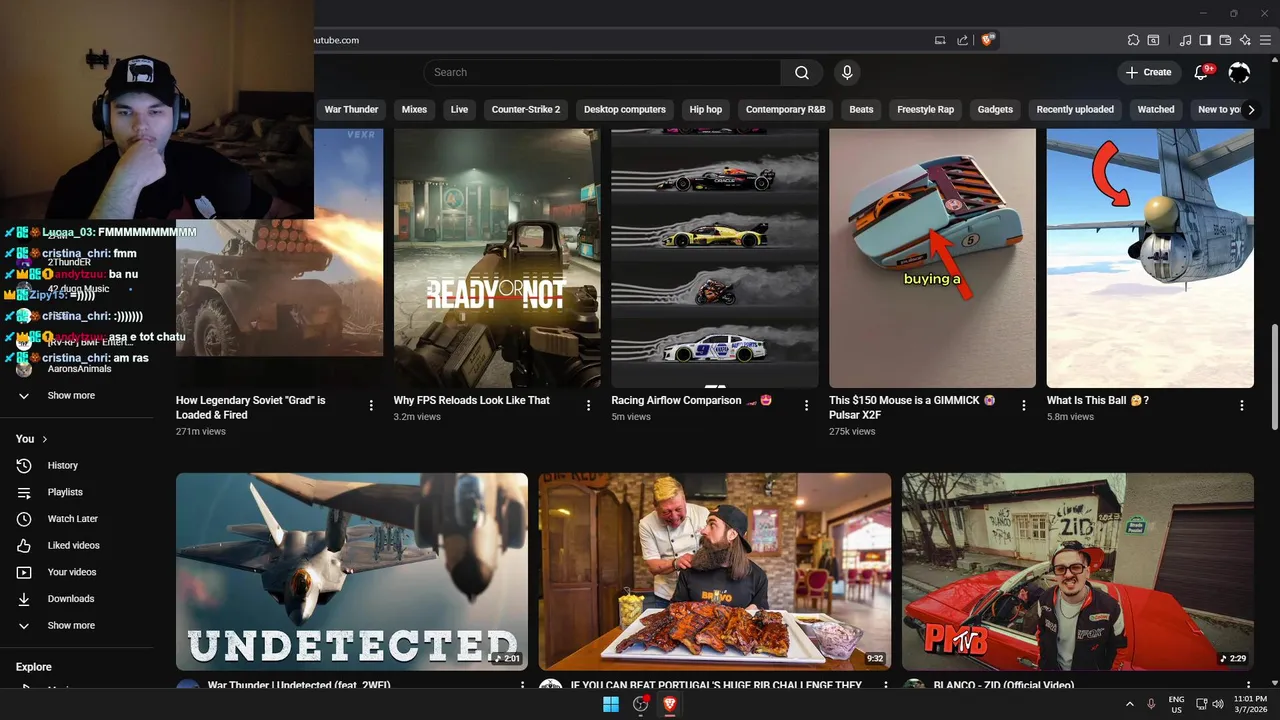Screen dimensions: 1280x720
Task: Open the What Is This Ball thumbnail
Action: [1150, 258]
